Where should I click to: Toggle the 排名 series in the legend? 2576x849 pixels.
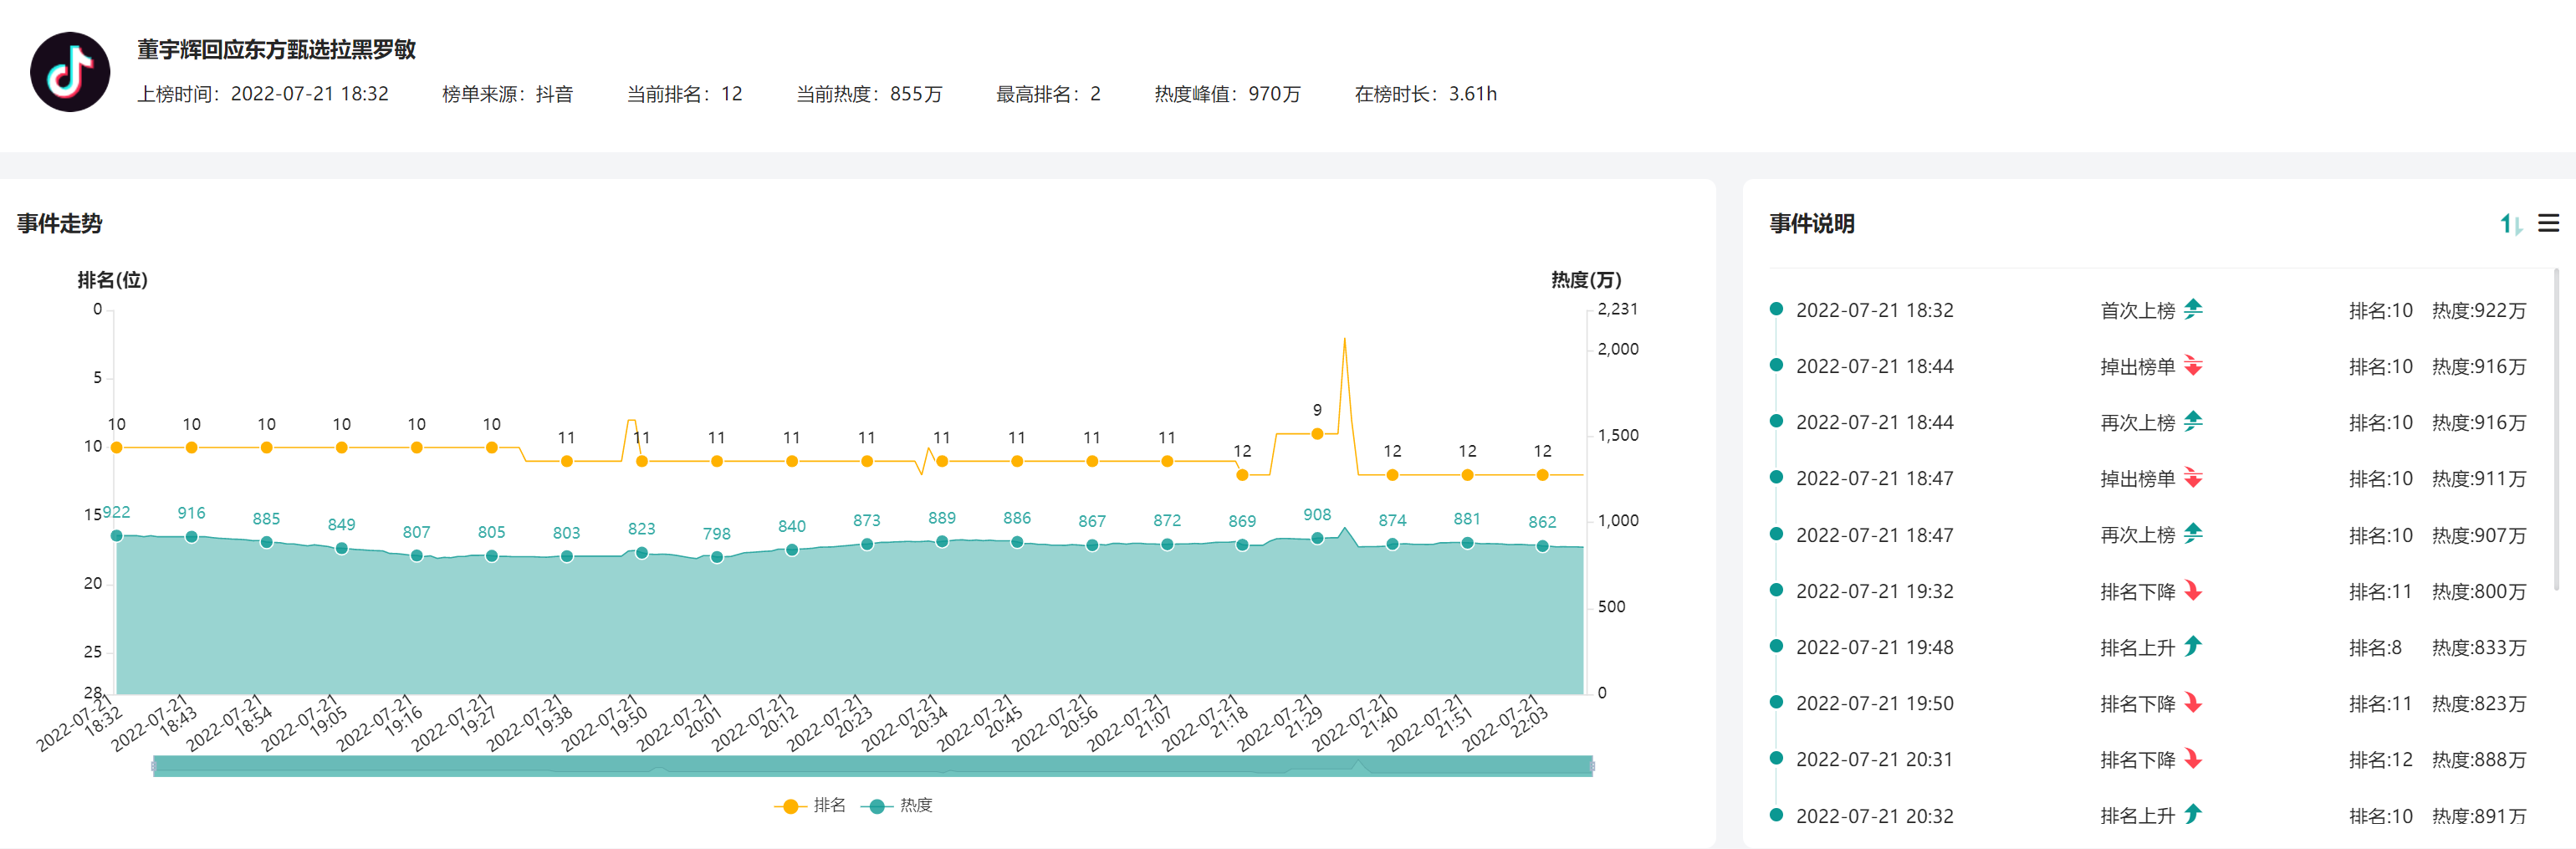[x=810, y=806]
